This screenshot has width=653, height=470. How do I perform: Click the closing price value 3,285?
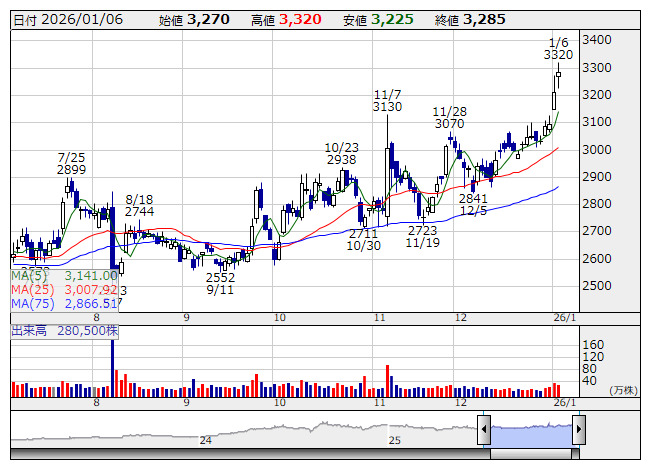(484, 20)
